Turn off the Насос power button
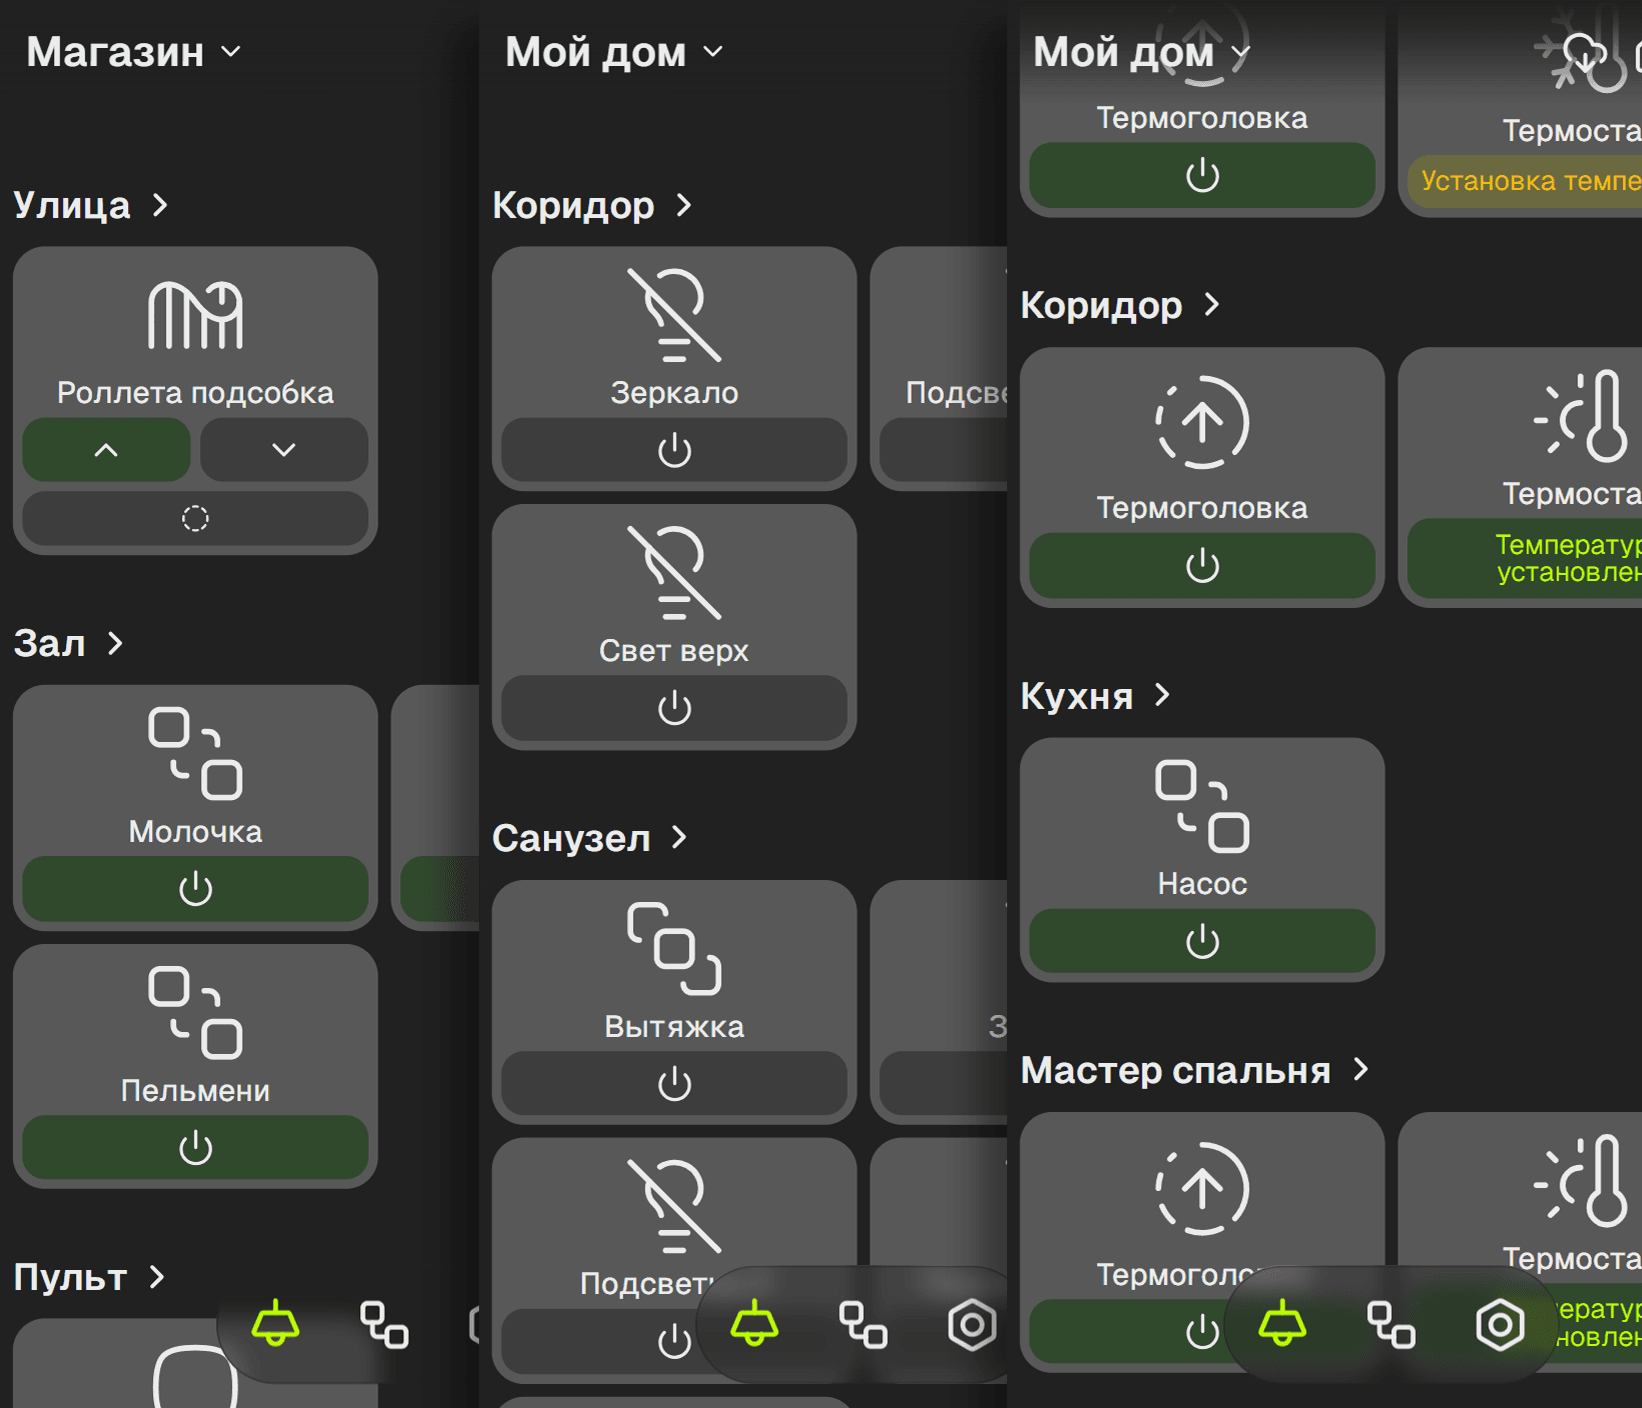 1202,941
